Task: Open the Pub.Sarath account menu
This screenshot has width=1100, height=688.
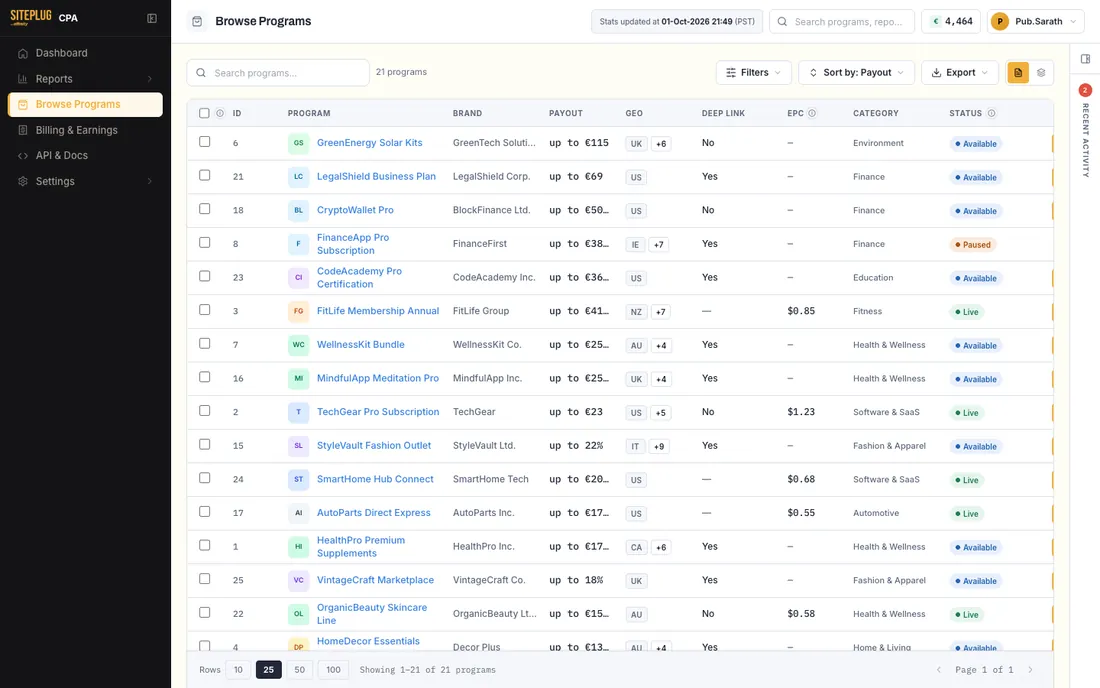Action: [x=1035, y=22]
